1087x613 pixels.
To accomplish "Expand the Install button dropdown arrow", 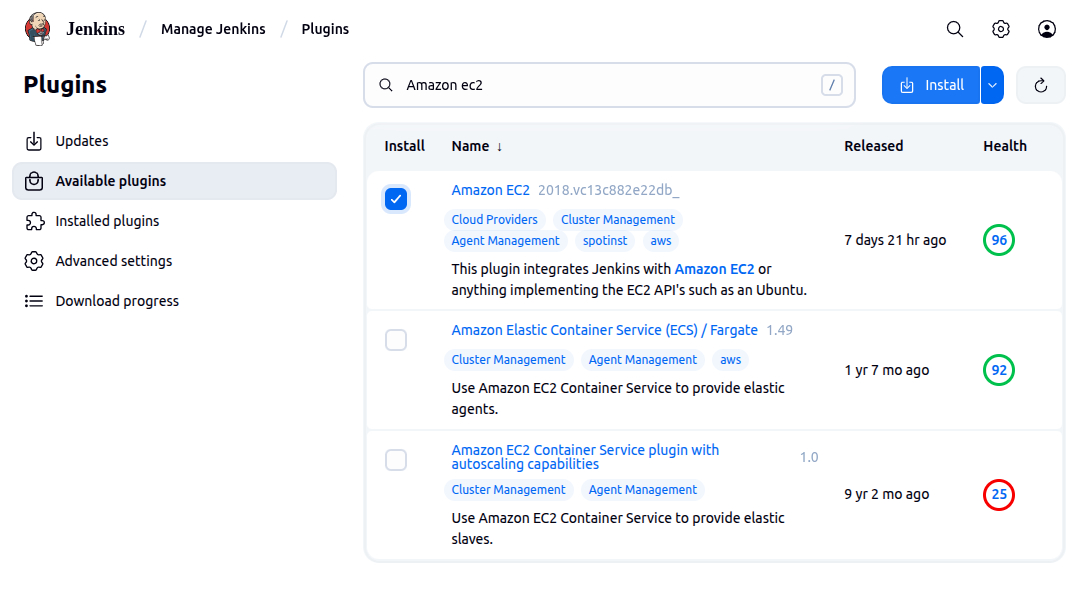I will pyautogui.click(x=992, y=85).
